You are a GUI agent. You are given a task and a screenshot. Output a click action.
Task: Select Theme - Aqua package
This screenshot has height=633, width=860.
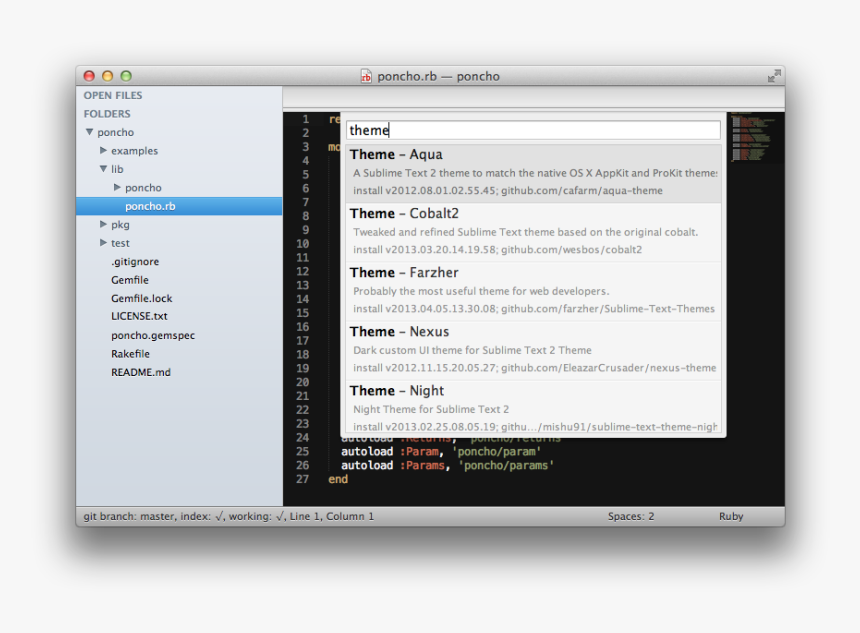(533, 173)
